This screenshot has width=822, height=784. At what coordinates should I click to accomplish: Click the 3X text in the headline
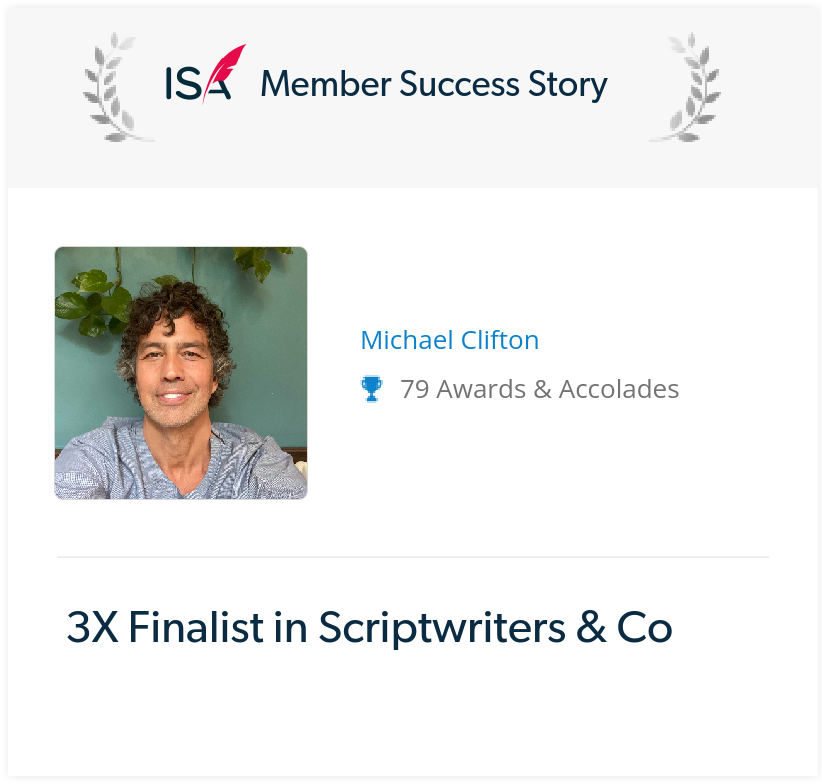(92, 627)
